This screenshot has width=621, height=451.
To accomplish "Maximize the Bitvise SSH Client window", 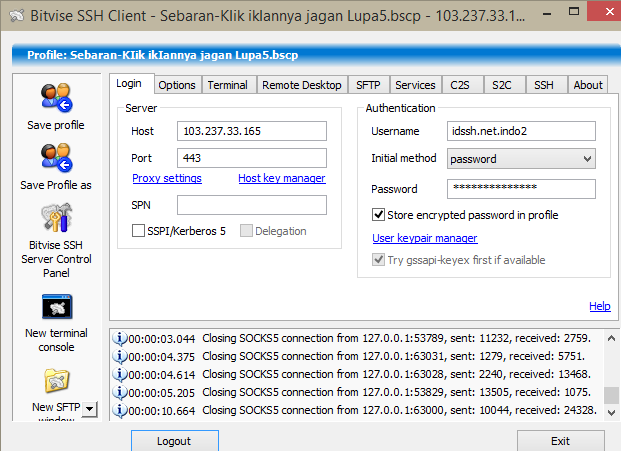I will pos(573,12).
